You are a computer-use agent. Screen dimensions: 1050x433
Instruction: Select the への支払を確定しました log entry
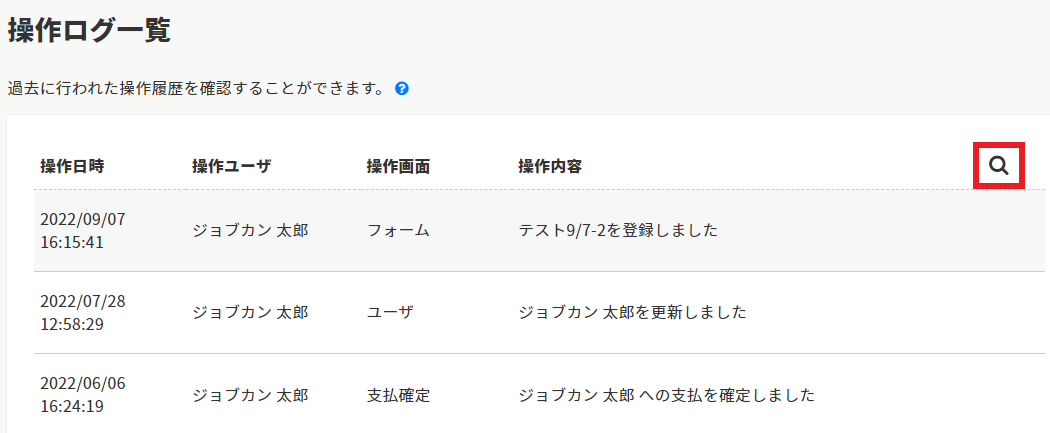coord(666,394)
